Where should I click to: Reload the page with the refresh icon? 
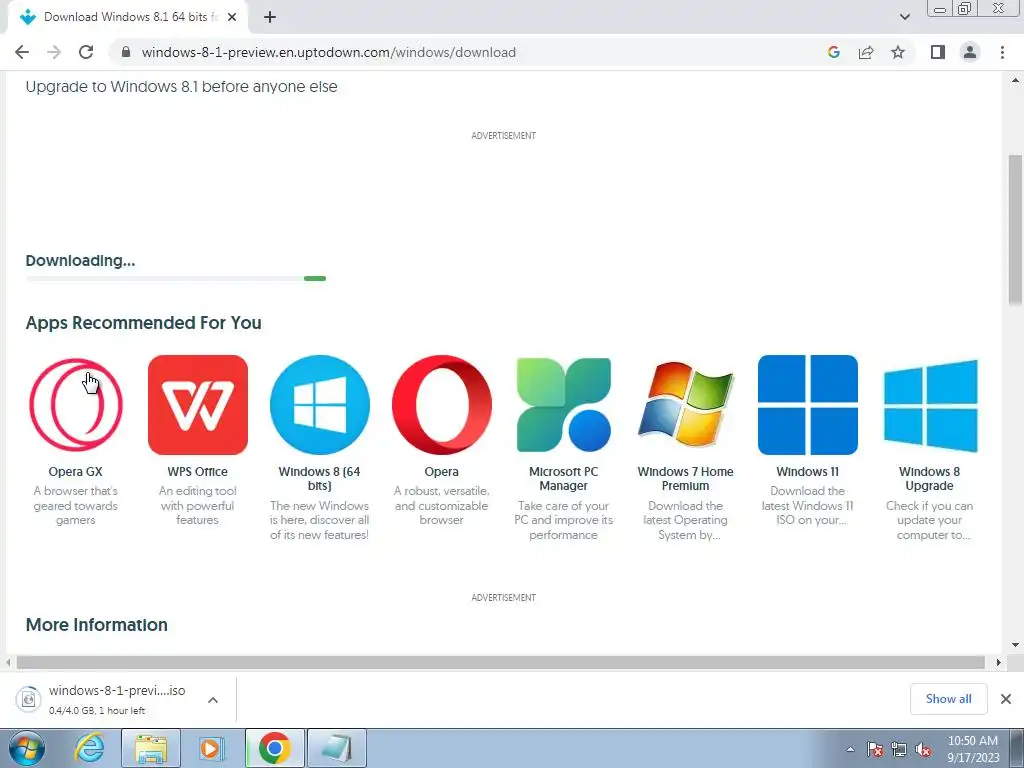click(x=86, y=52)
